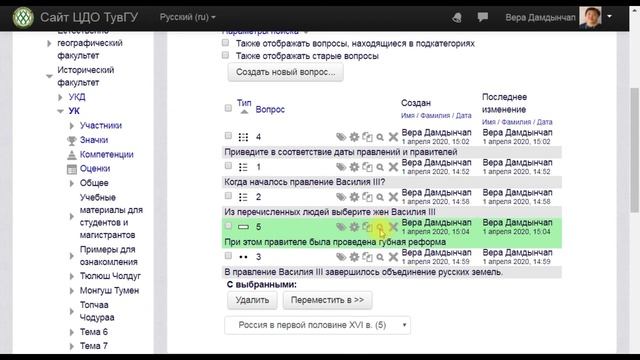640x360 pixels.
Task: Collapse Исторический факультет node
Action: point(49,76)
